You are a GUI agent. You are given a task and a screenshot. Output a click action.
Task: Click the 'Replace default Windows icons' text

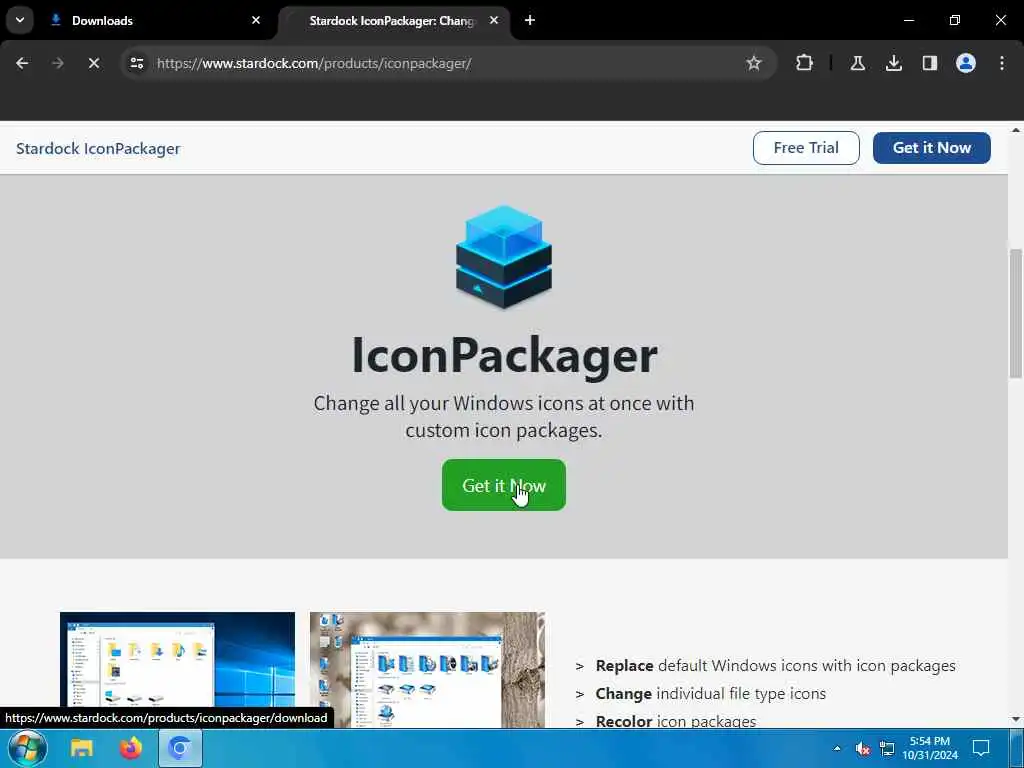775,665
